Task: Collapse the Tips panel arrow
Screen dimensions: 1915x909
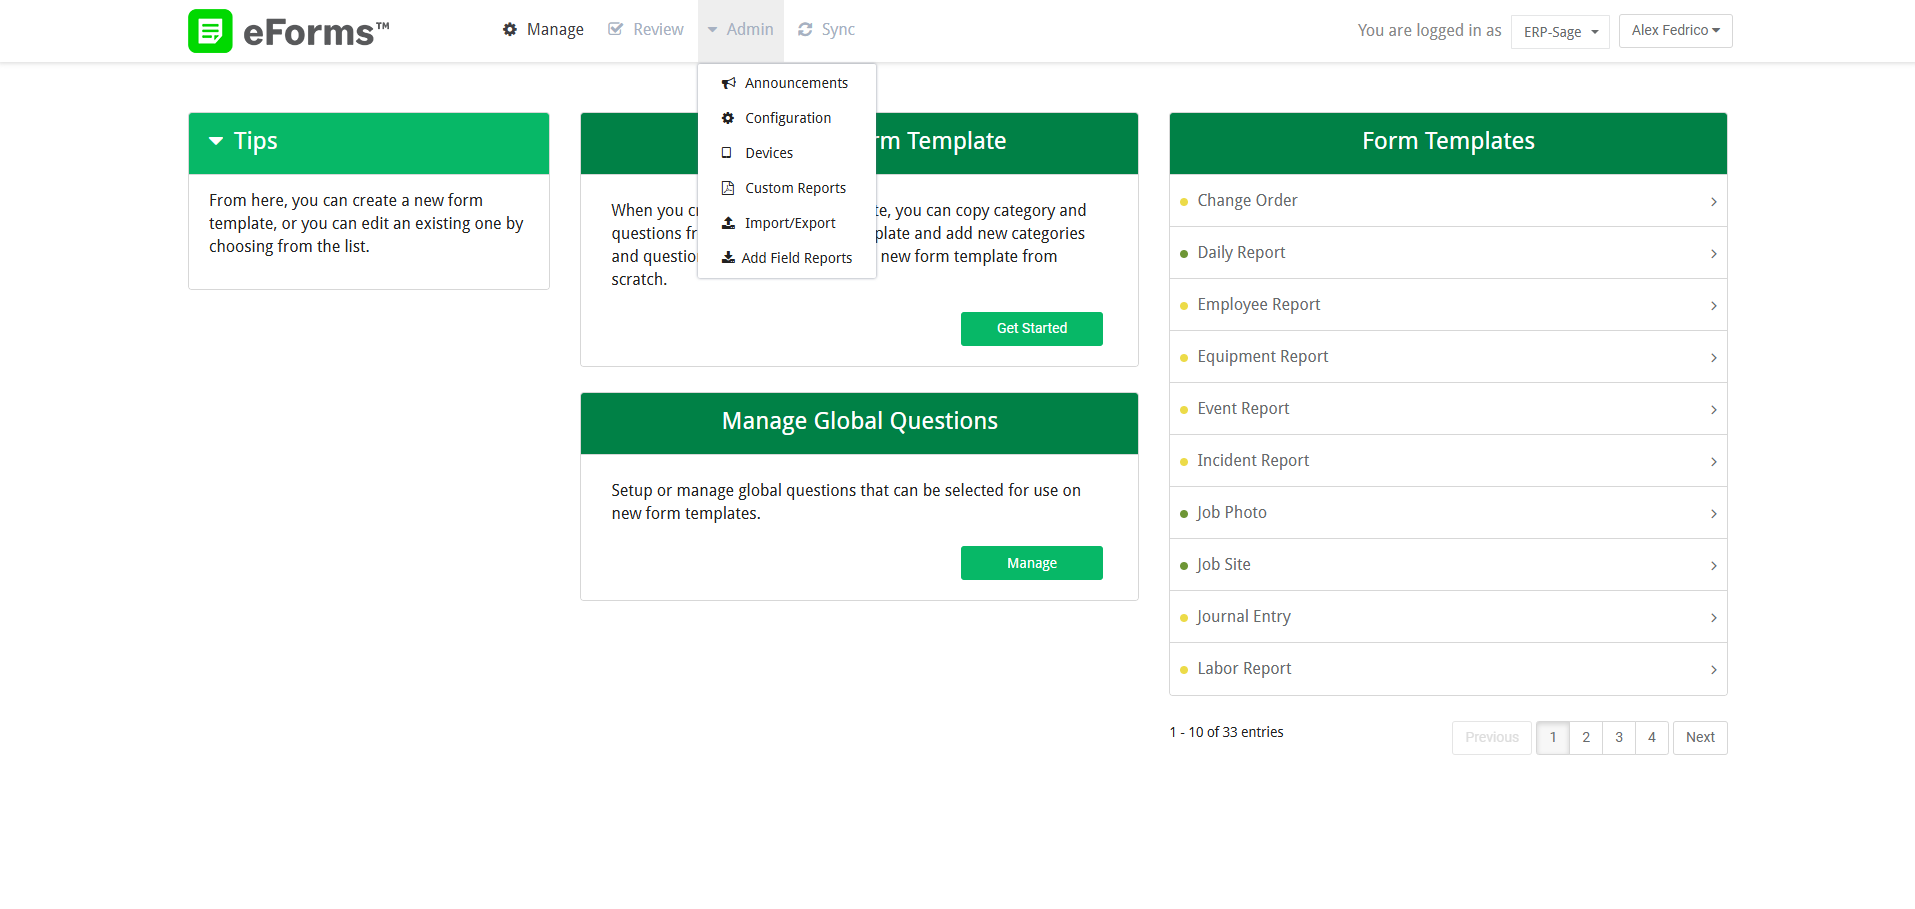Action: click(216, 141)
